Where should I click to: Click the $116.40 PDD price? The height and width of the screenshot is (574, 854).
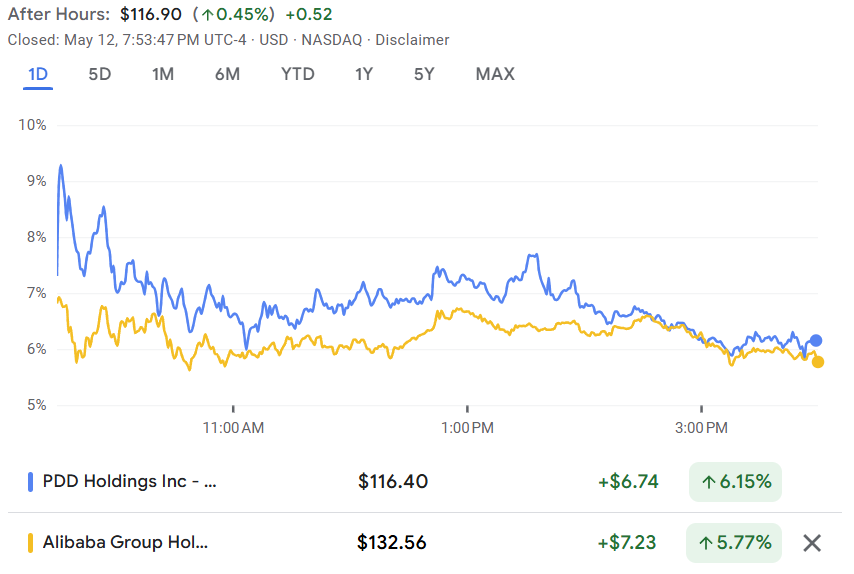tap(393, 482)
